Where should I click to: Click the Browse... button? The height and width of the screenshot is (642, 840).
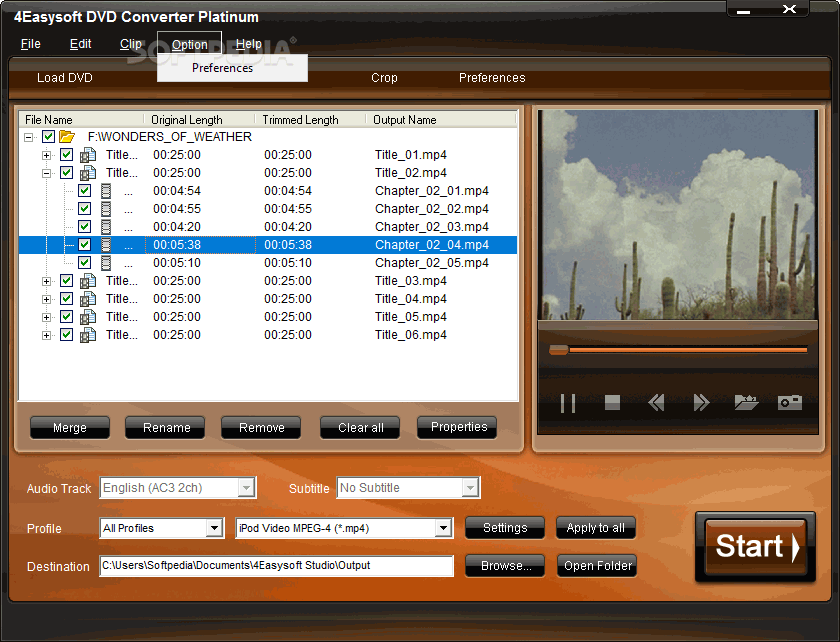point(505,566)
